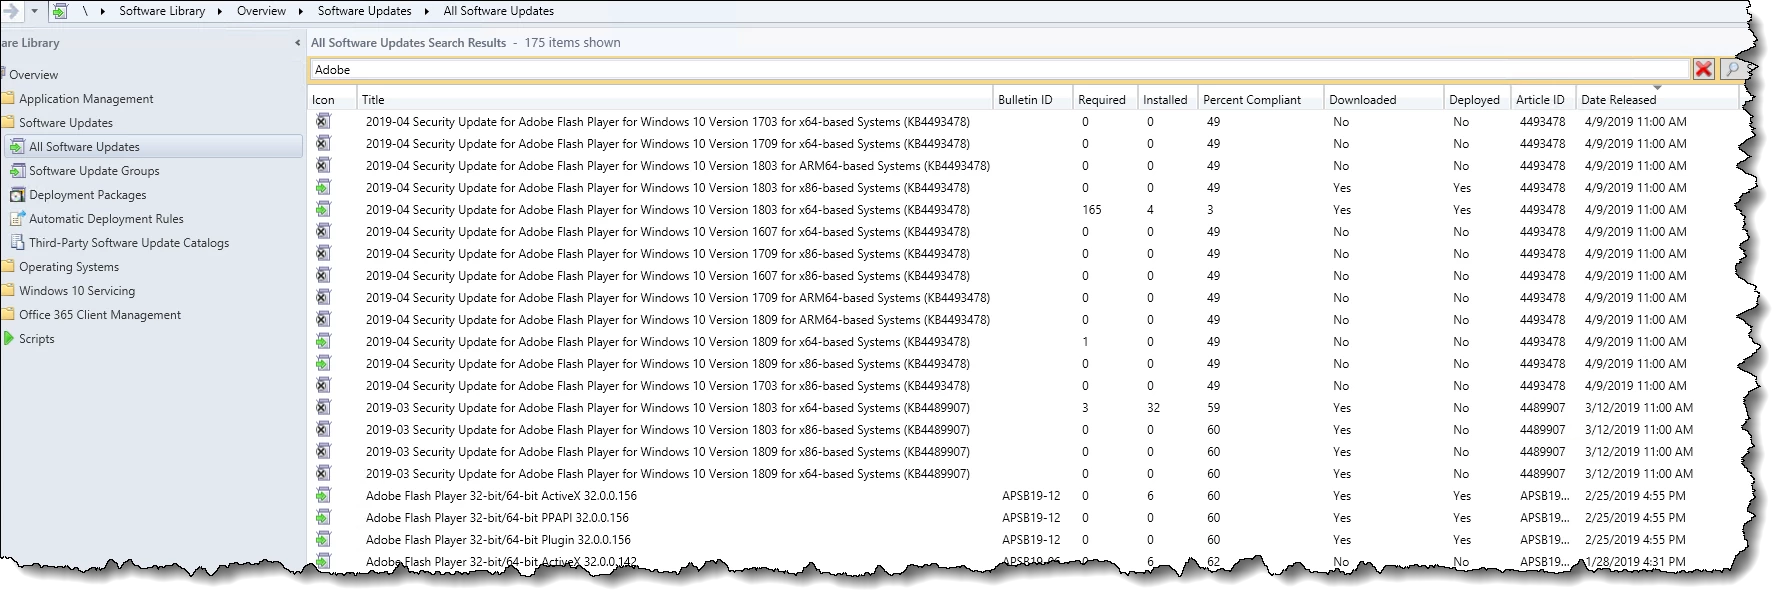Screen dimensions: 1792x612
Task: Click the navigation forward arrow
Action: 10,11
